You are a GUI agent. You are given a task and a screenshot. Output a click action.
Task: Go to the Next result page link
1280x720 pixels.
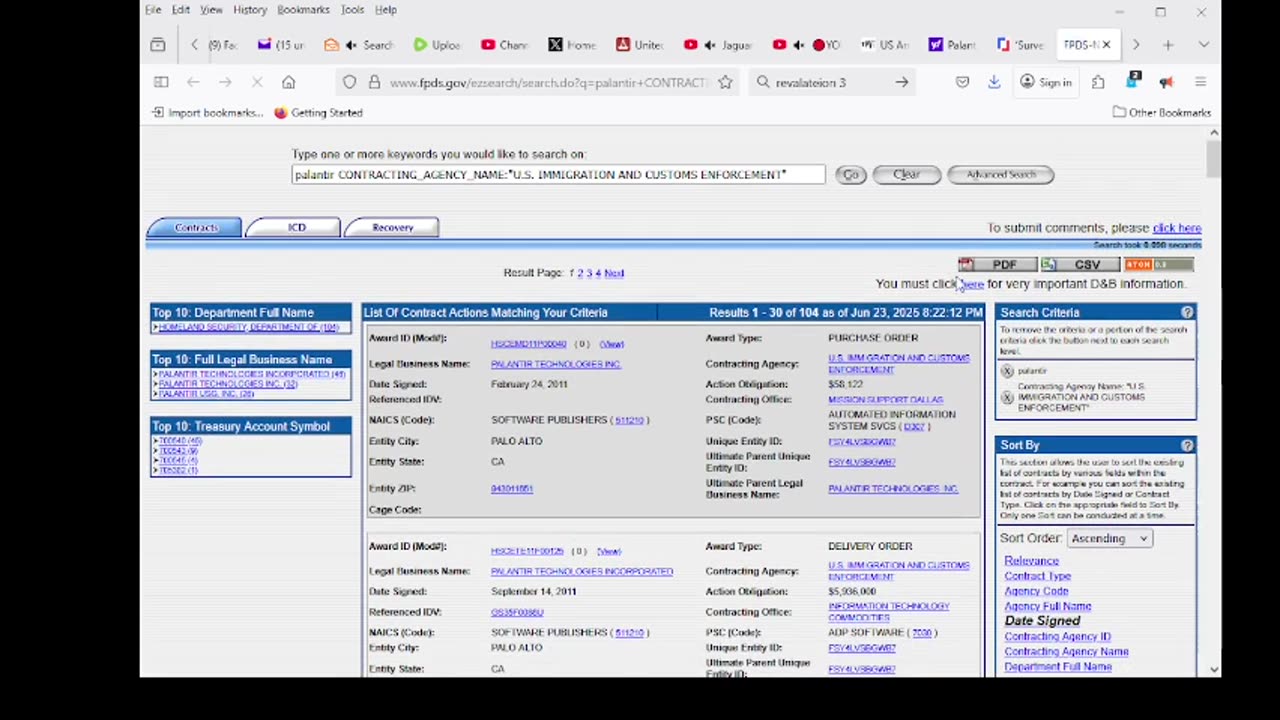pos(614,273)
